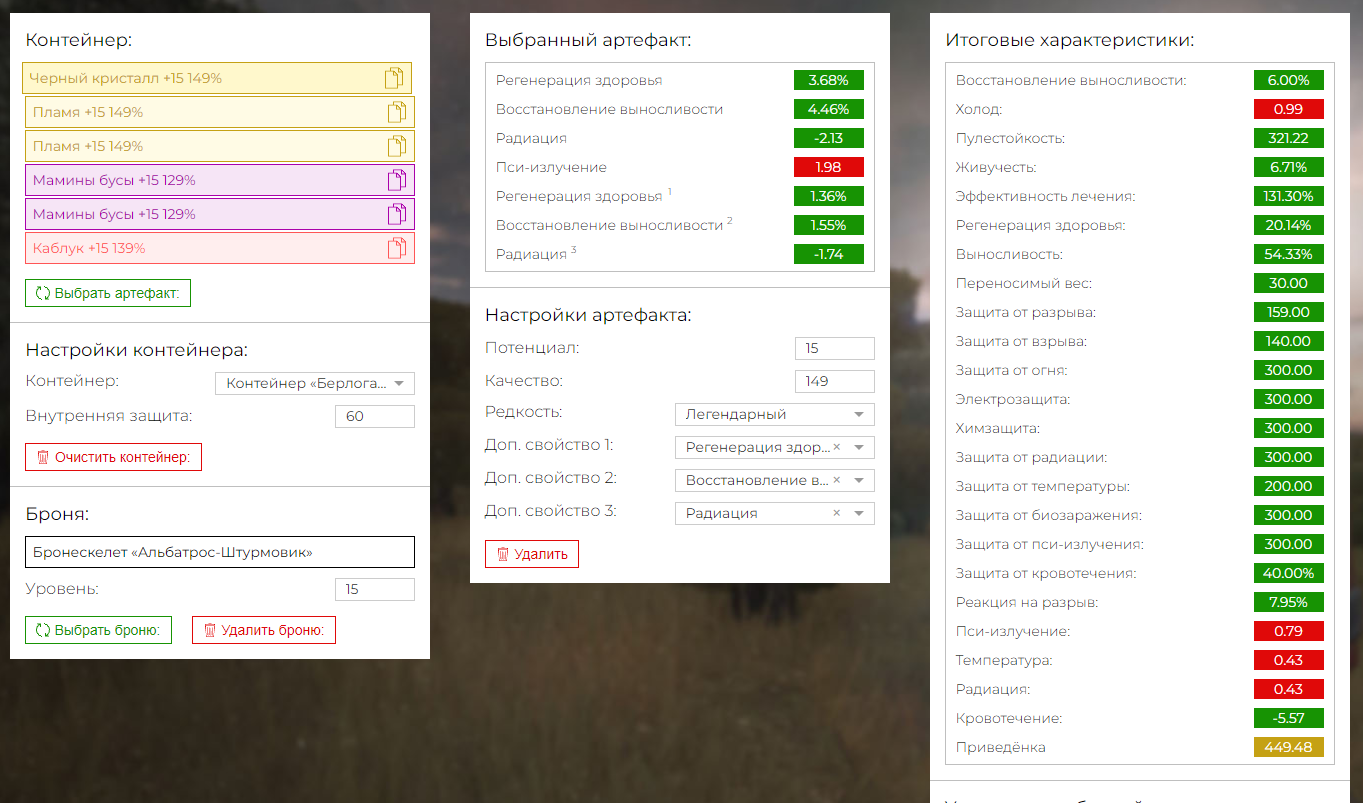Click the Переносимый вес 30.00 value
This screenshot has width=1363, height=803.
point(1289,283)
